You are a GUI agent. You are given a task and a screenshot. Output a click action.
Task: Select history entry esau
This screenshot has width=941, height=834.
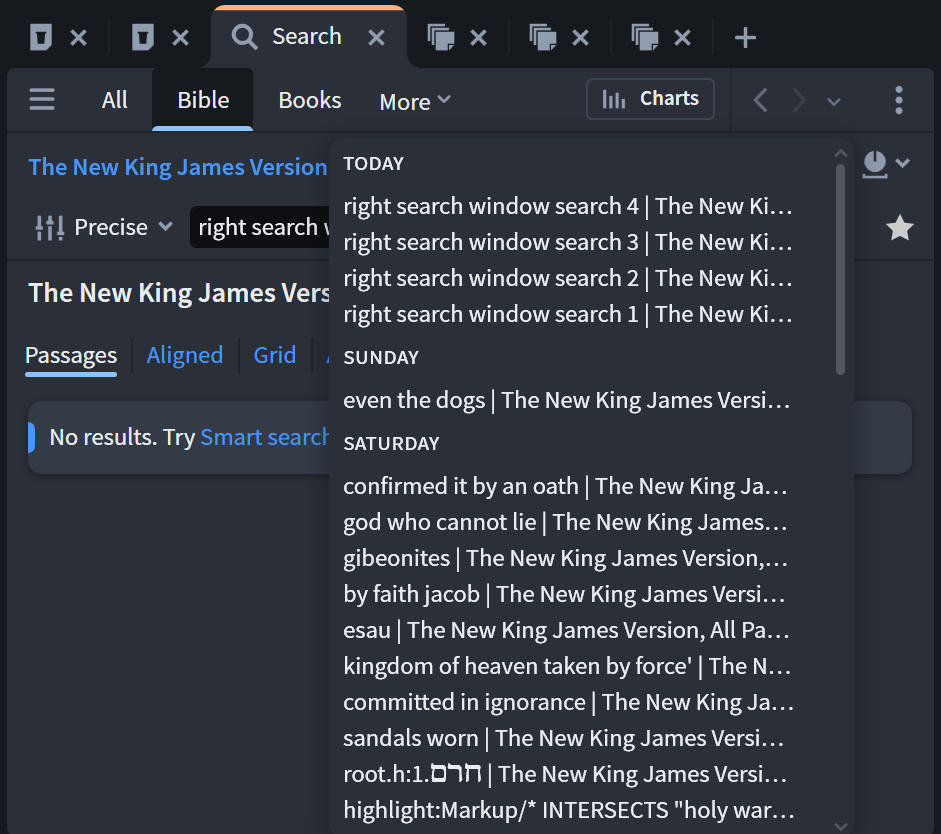[x=568, y=630]
